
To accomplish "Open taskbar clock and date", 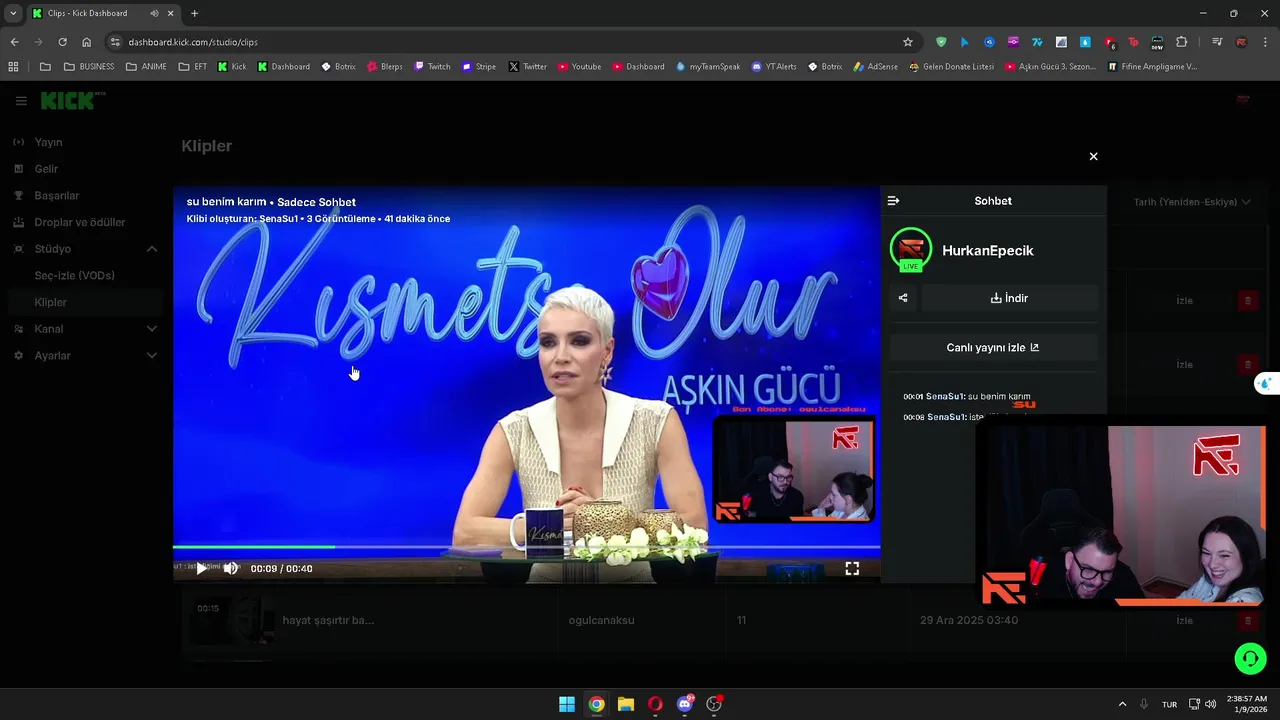I will pyautogui.click(x=1246, y=704).
